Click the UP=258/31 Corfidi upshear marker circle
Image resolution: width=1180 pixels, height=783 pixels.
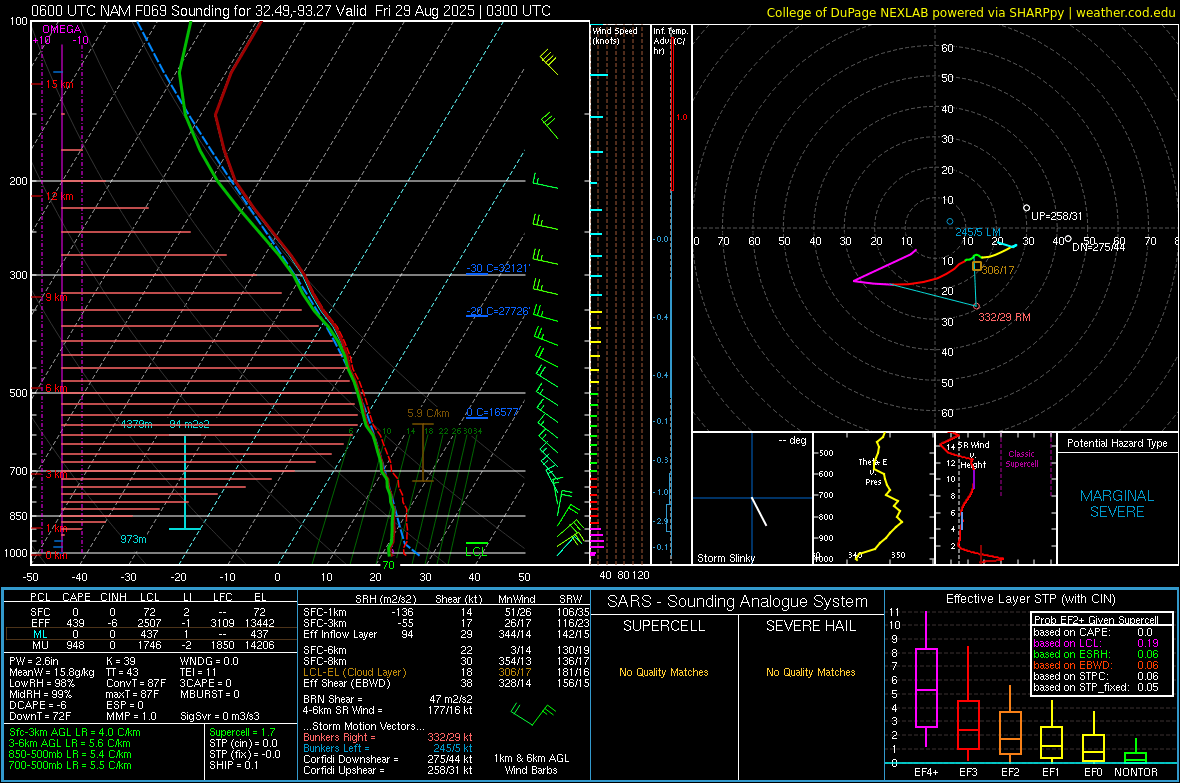point(1026,208)
